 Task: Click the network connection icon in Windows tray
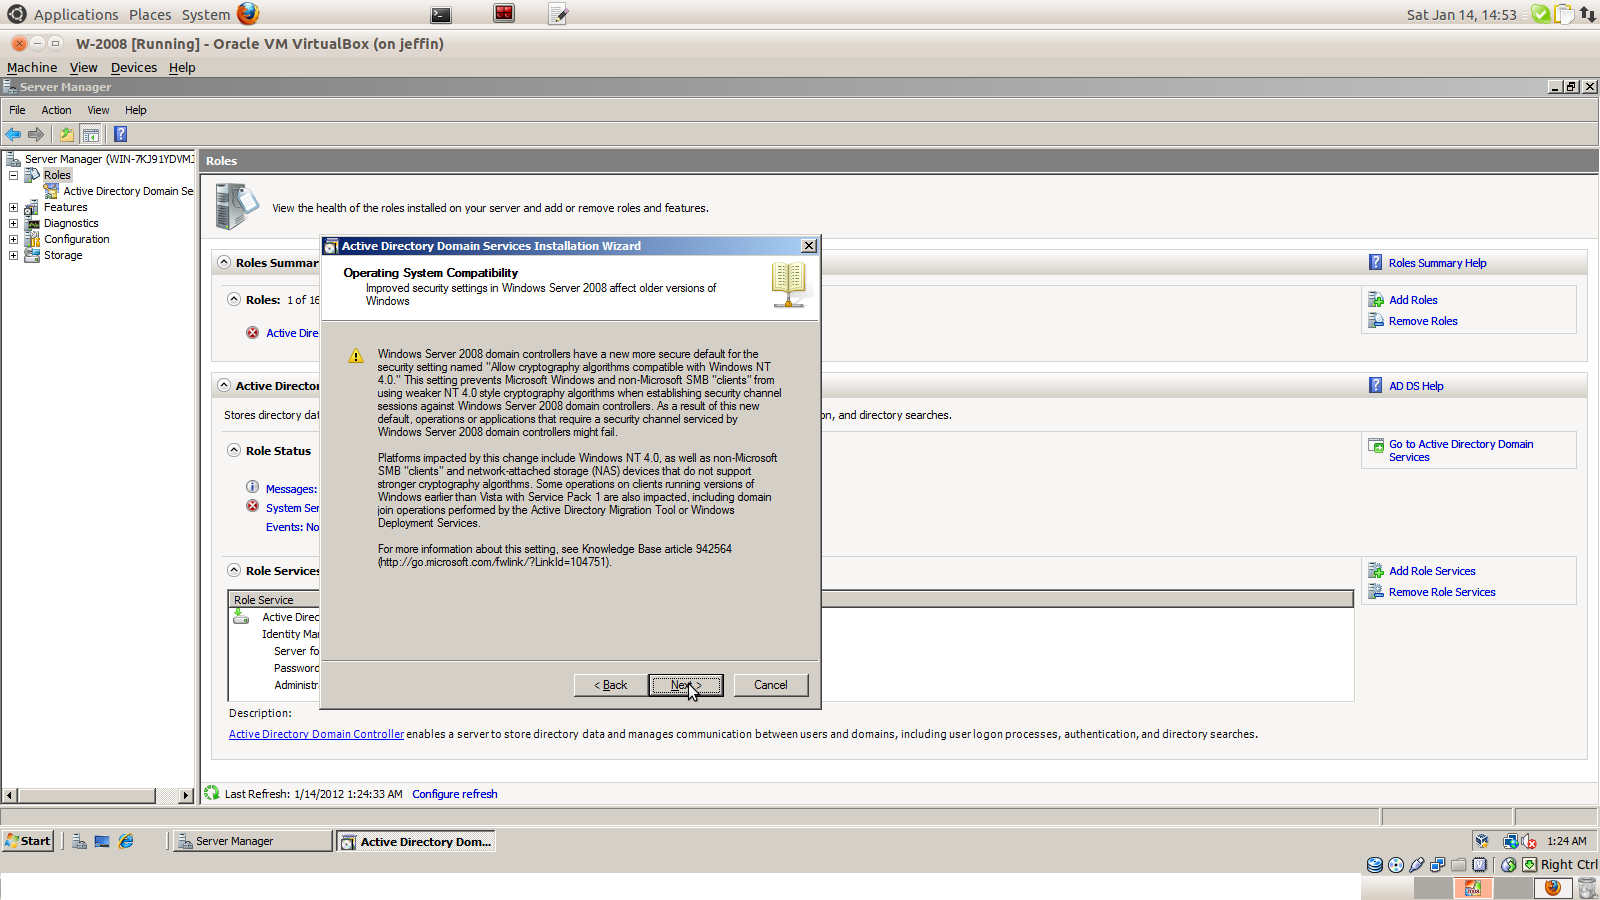1511,842
